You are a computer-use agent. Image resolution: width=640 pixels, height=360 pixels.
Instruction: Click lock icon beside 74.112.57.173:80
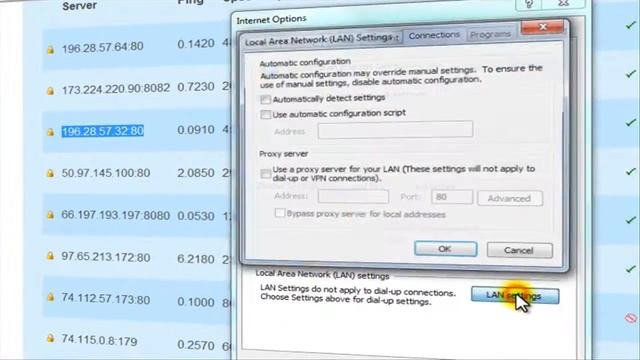tap(51, 297)
